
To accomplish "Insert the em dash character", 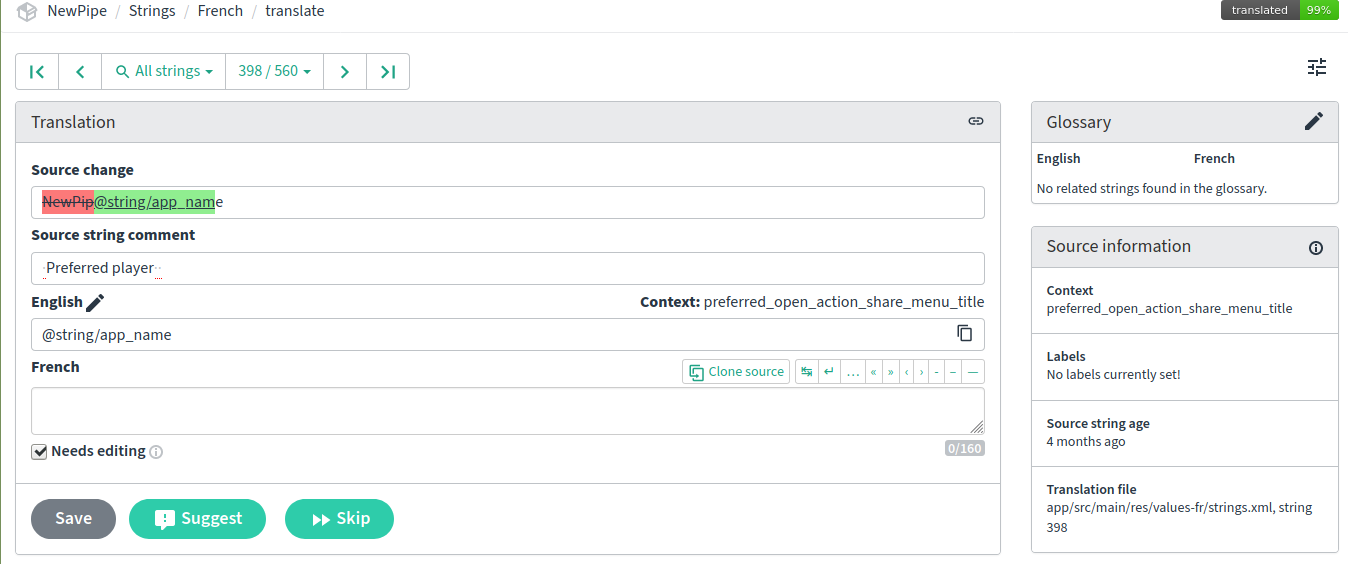I will [972, 372].
